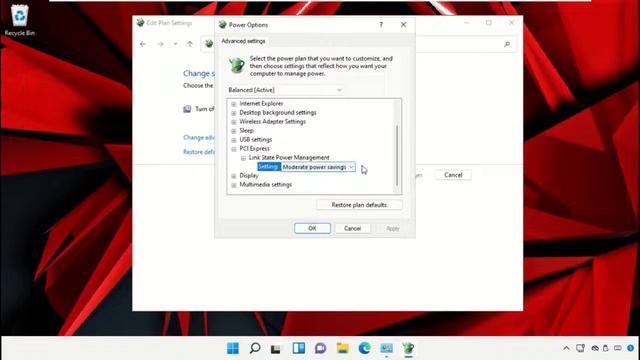
Task: Expand USB settings node
Action: tap(234, 140)
